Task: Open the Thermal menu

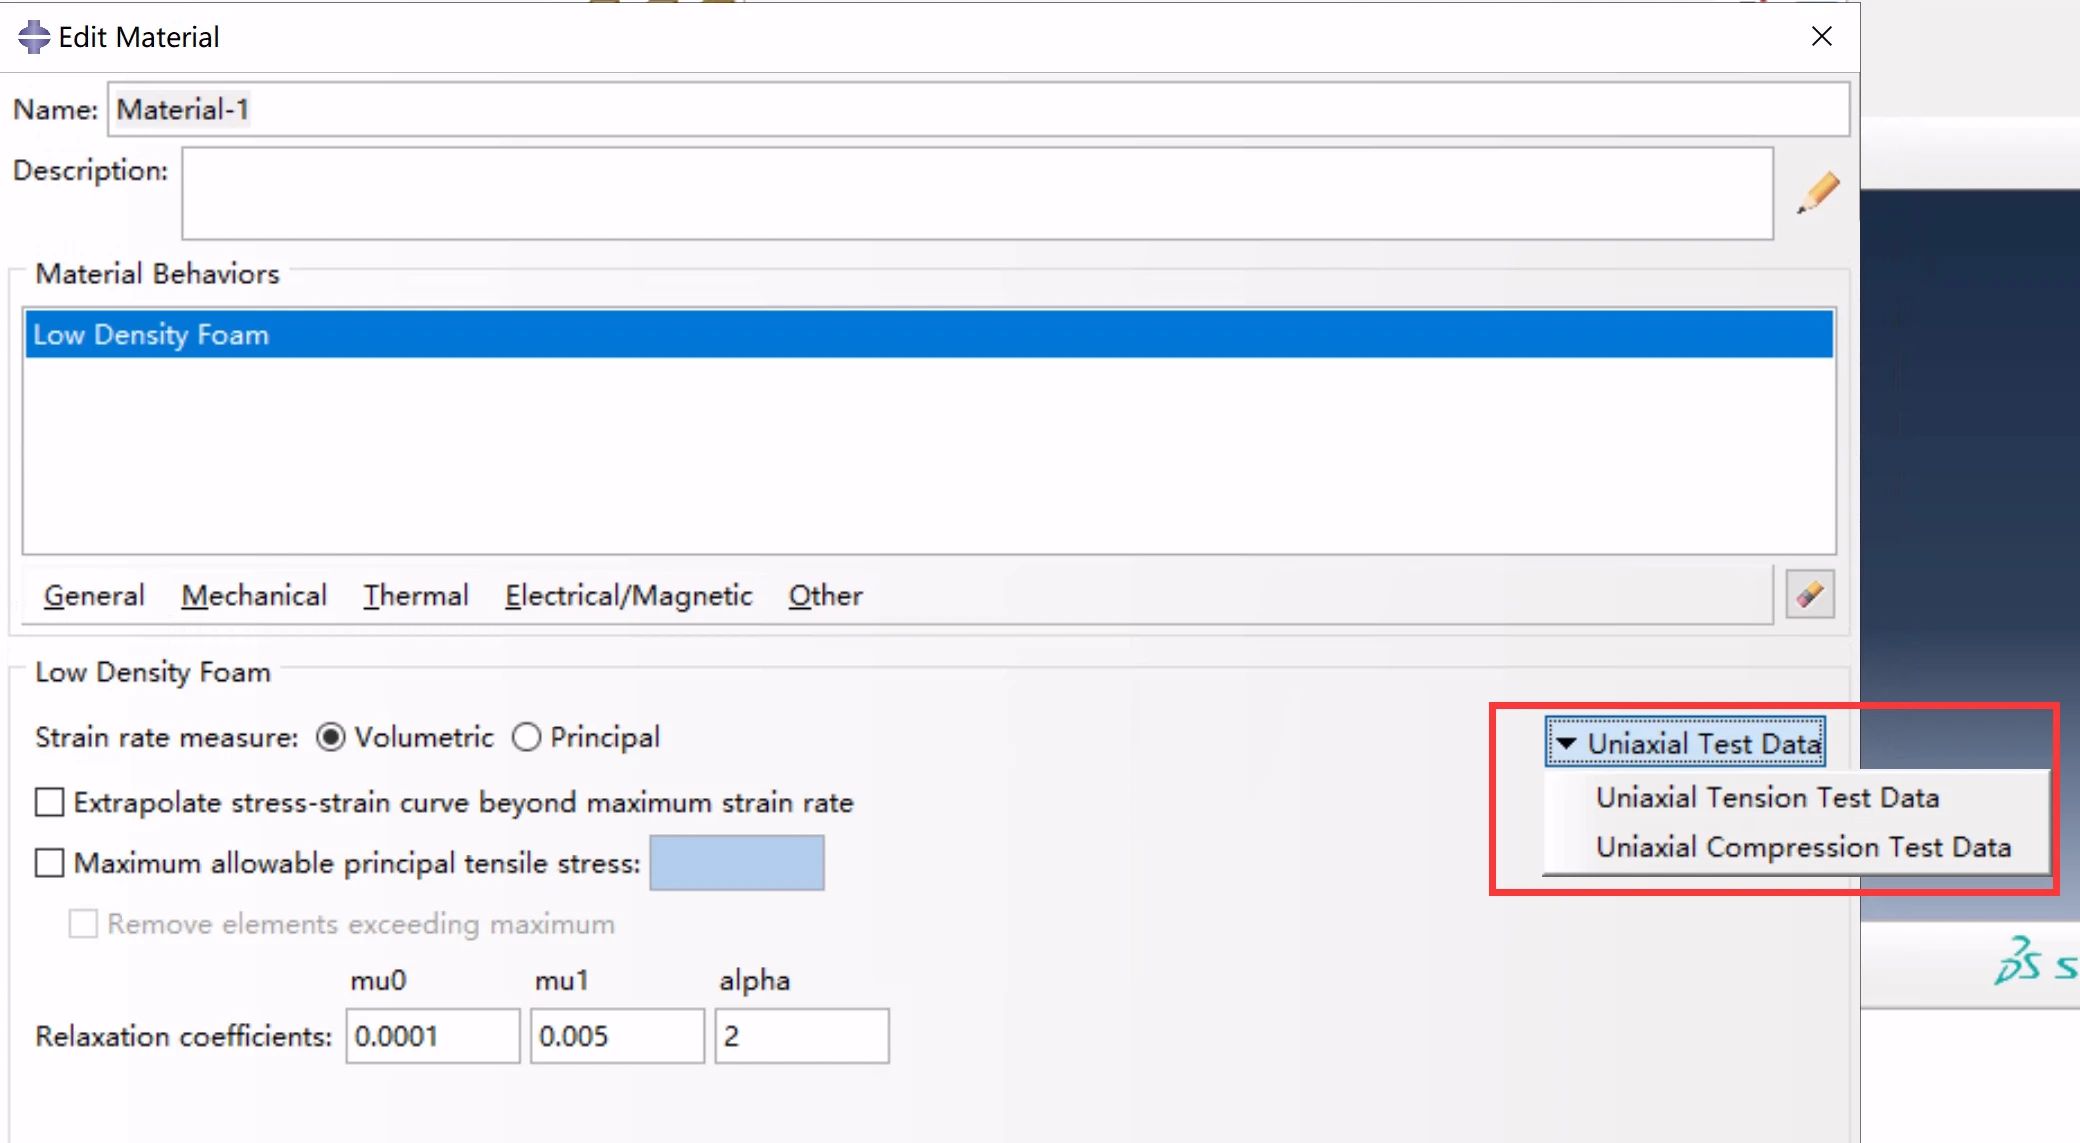Action: tap(416, 596)
